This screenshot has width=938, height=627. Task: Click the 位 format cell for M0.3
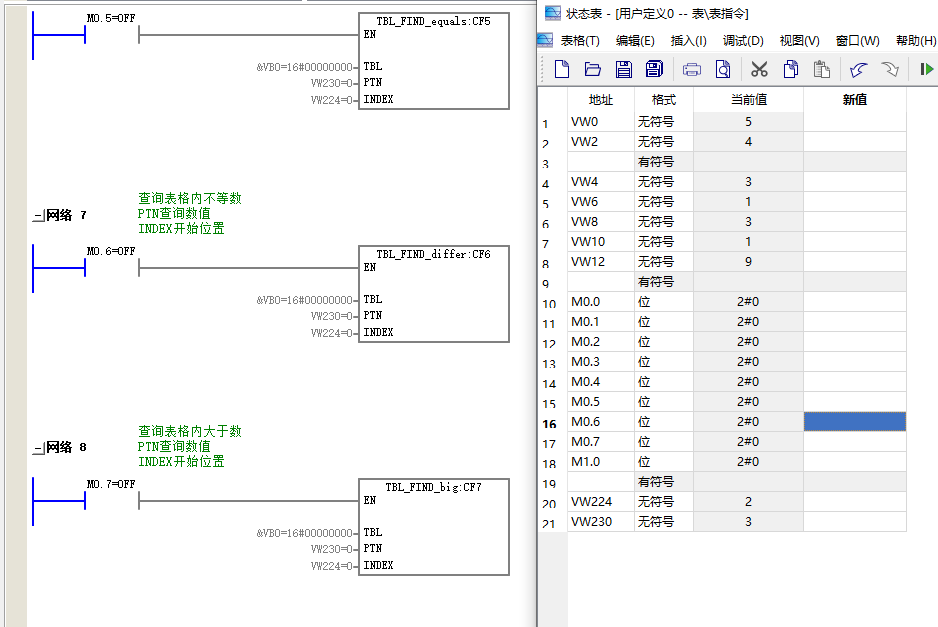[664, 361]
